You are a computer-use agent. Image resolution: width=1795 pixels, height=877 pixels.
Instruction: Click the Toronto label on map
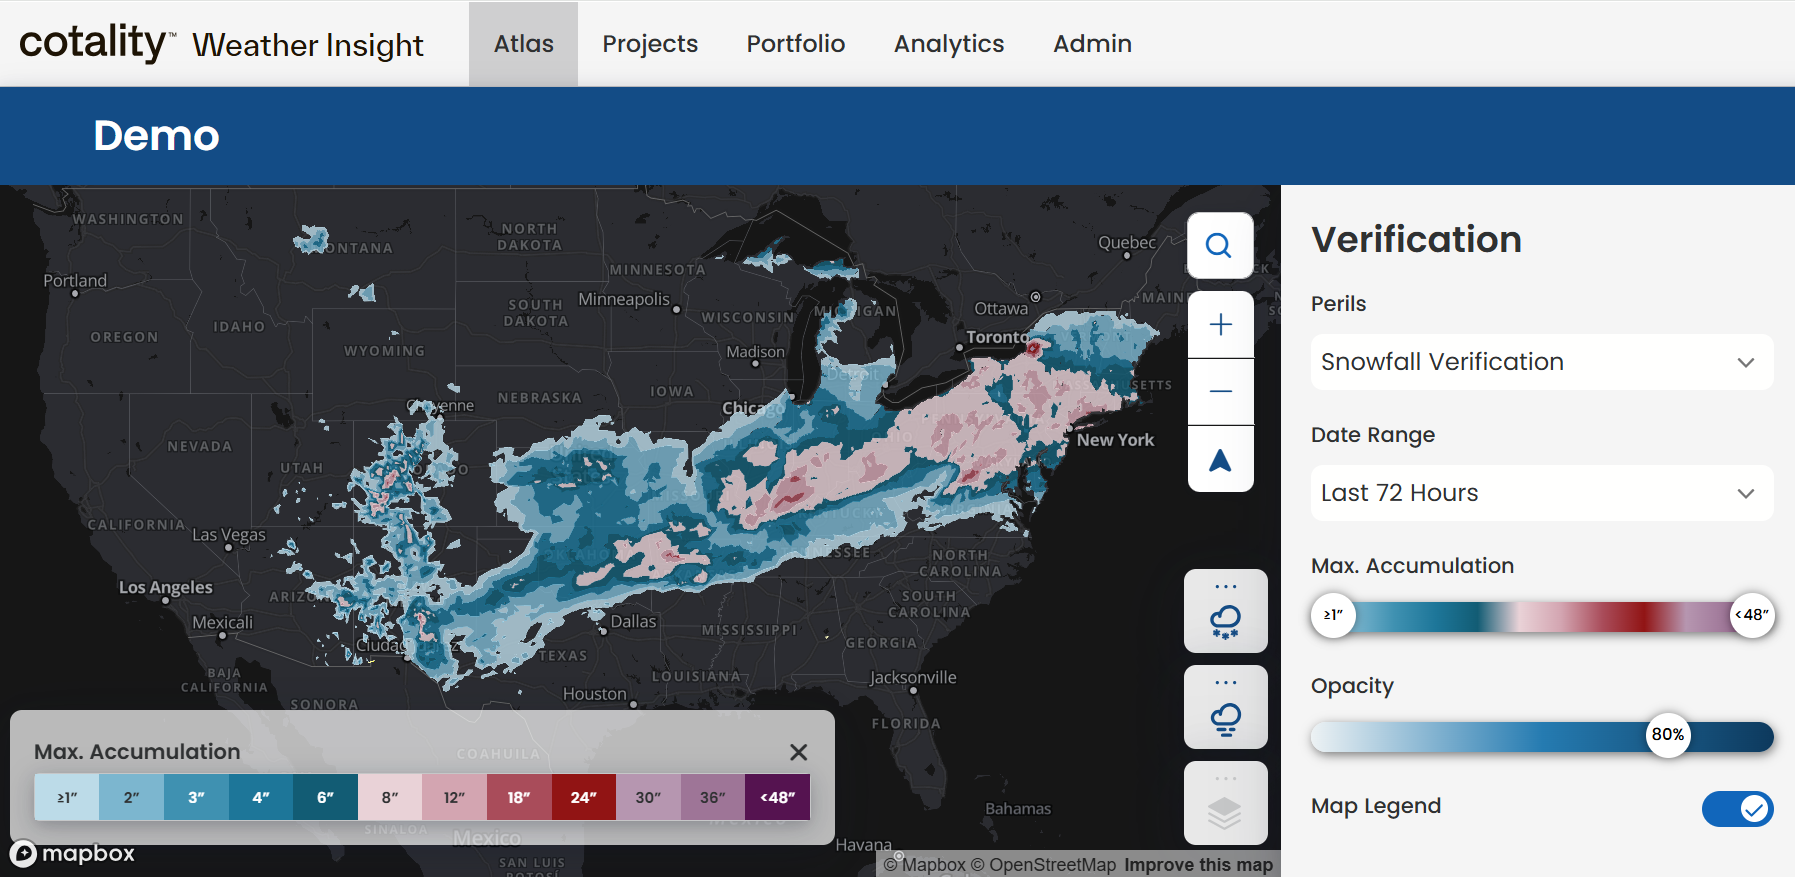(997, 337)
